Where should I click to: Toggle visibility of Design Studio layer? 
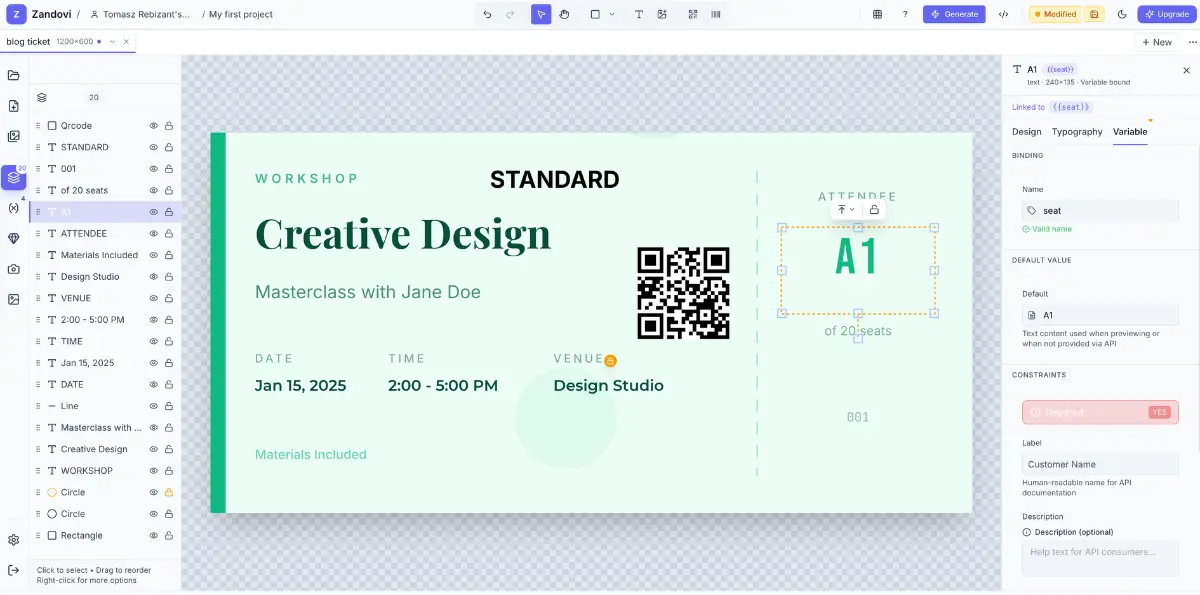[x=154, y=277]
